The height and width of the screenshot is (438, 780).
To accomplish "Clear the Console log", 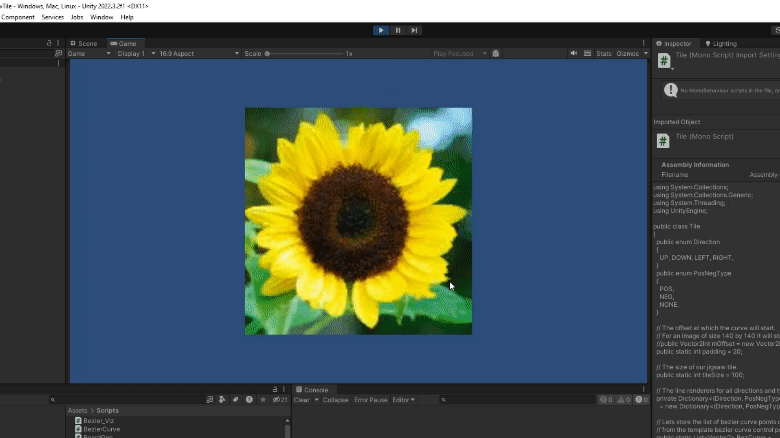I will click(301, 400).
